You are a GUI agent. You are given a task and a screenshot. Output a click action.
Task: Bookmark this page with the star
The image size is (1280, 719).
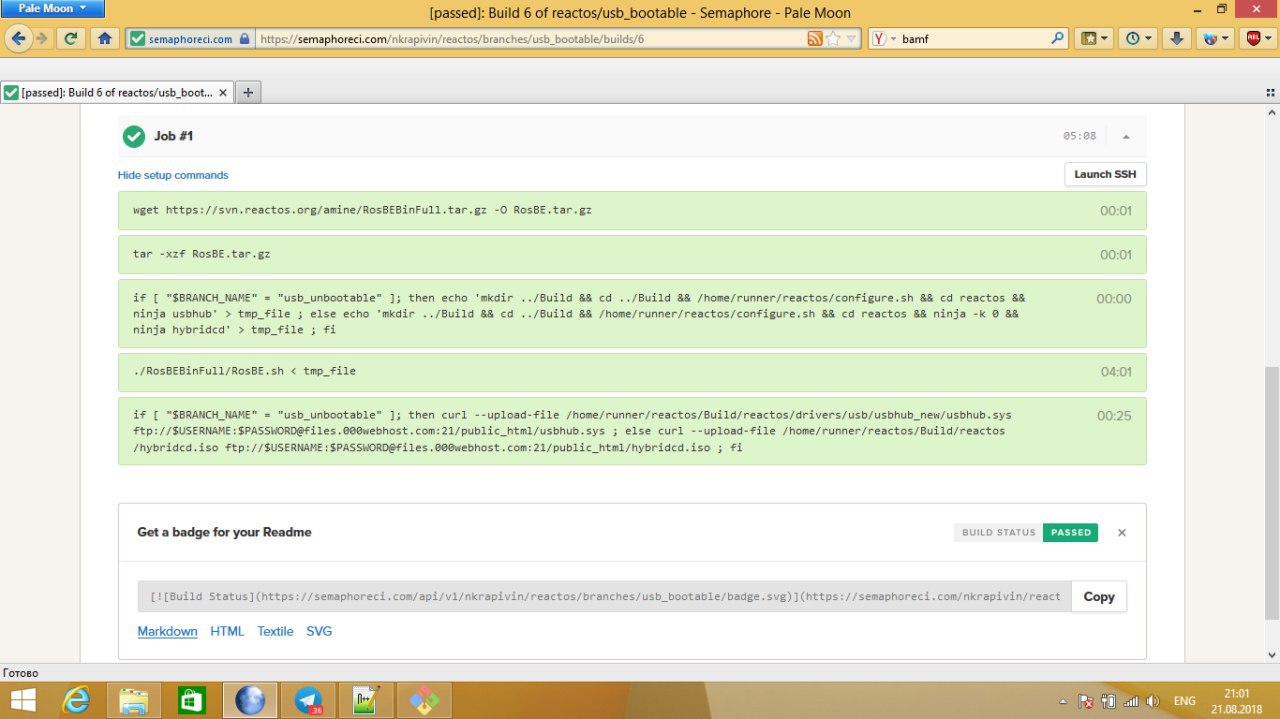pos(833,39)
